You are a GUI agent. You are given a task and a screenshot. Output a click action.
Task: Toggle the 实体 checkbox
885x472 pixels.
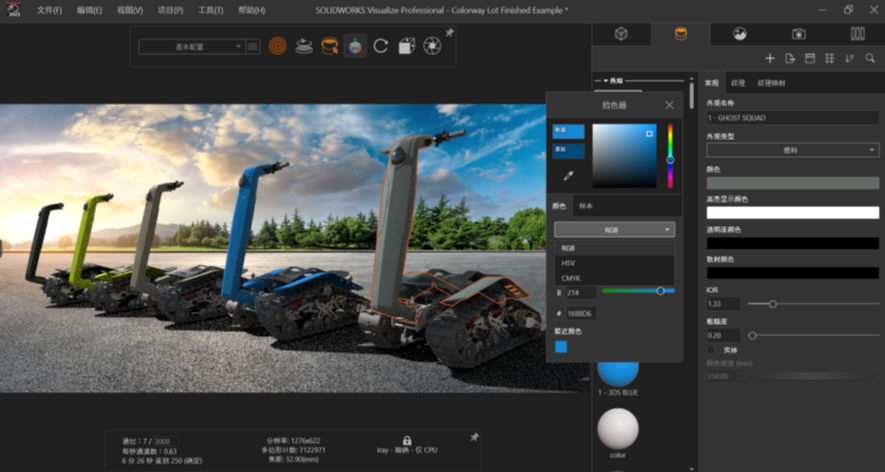(712, 350)
